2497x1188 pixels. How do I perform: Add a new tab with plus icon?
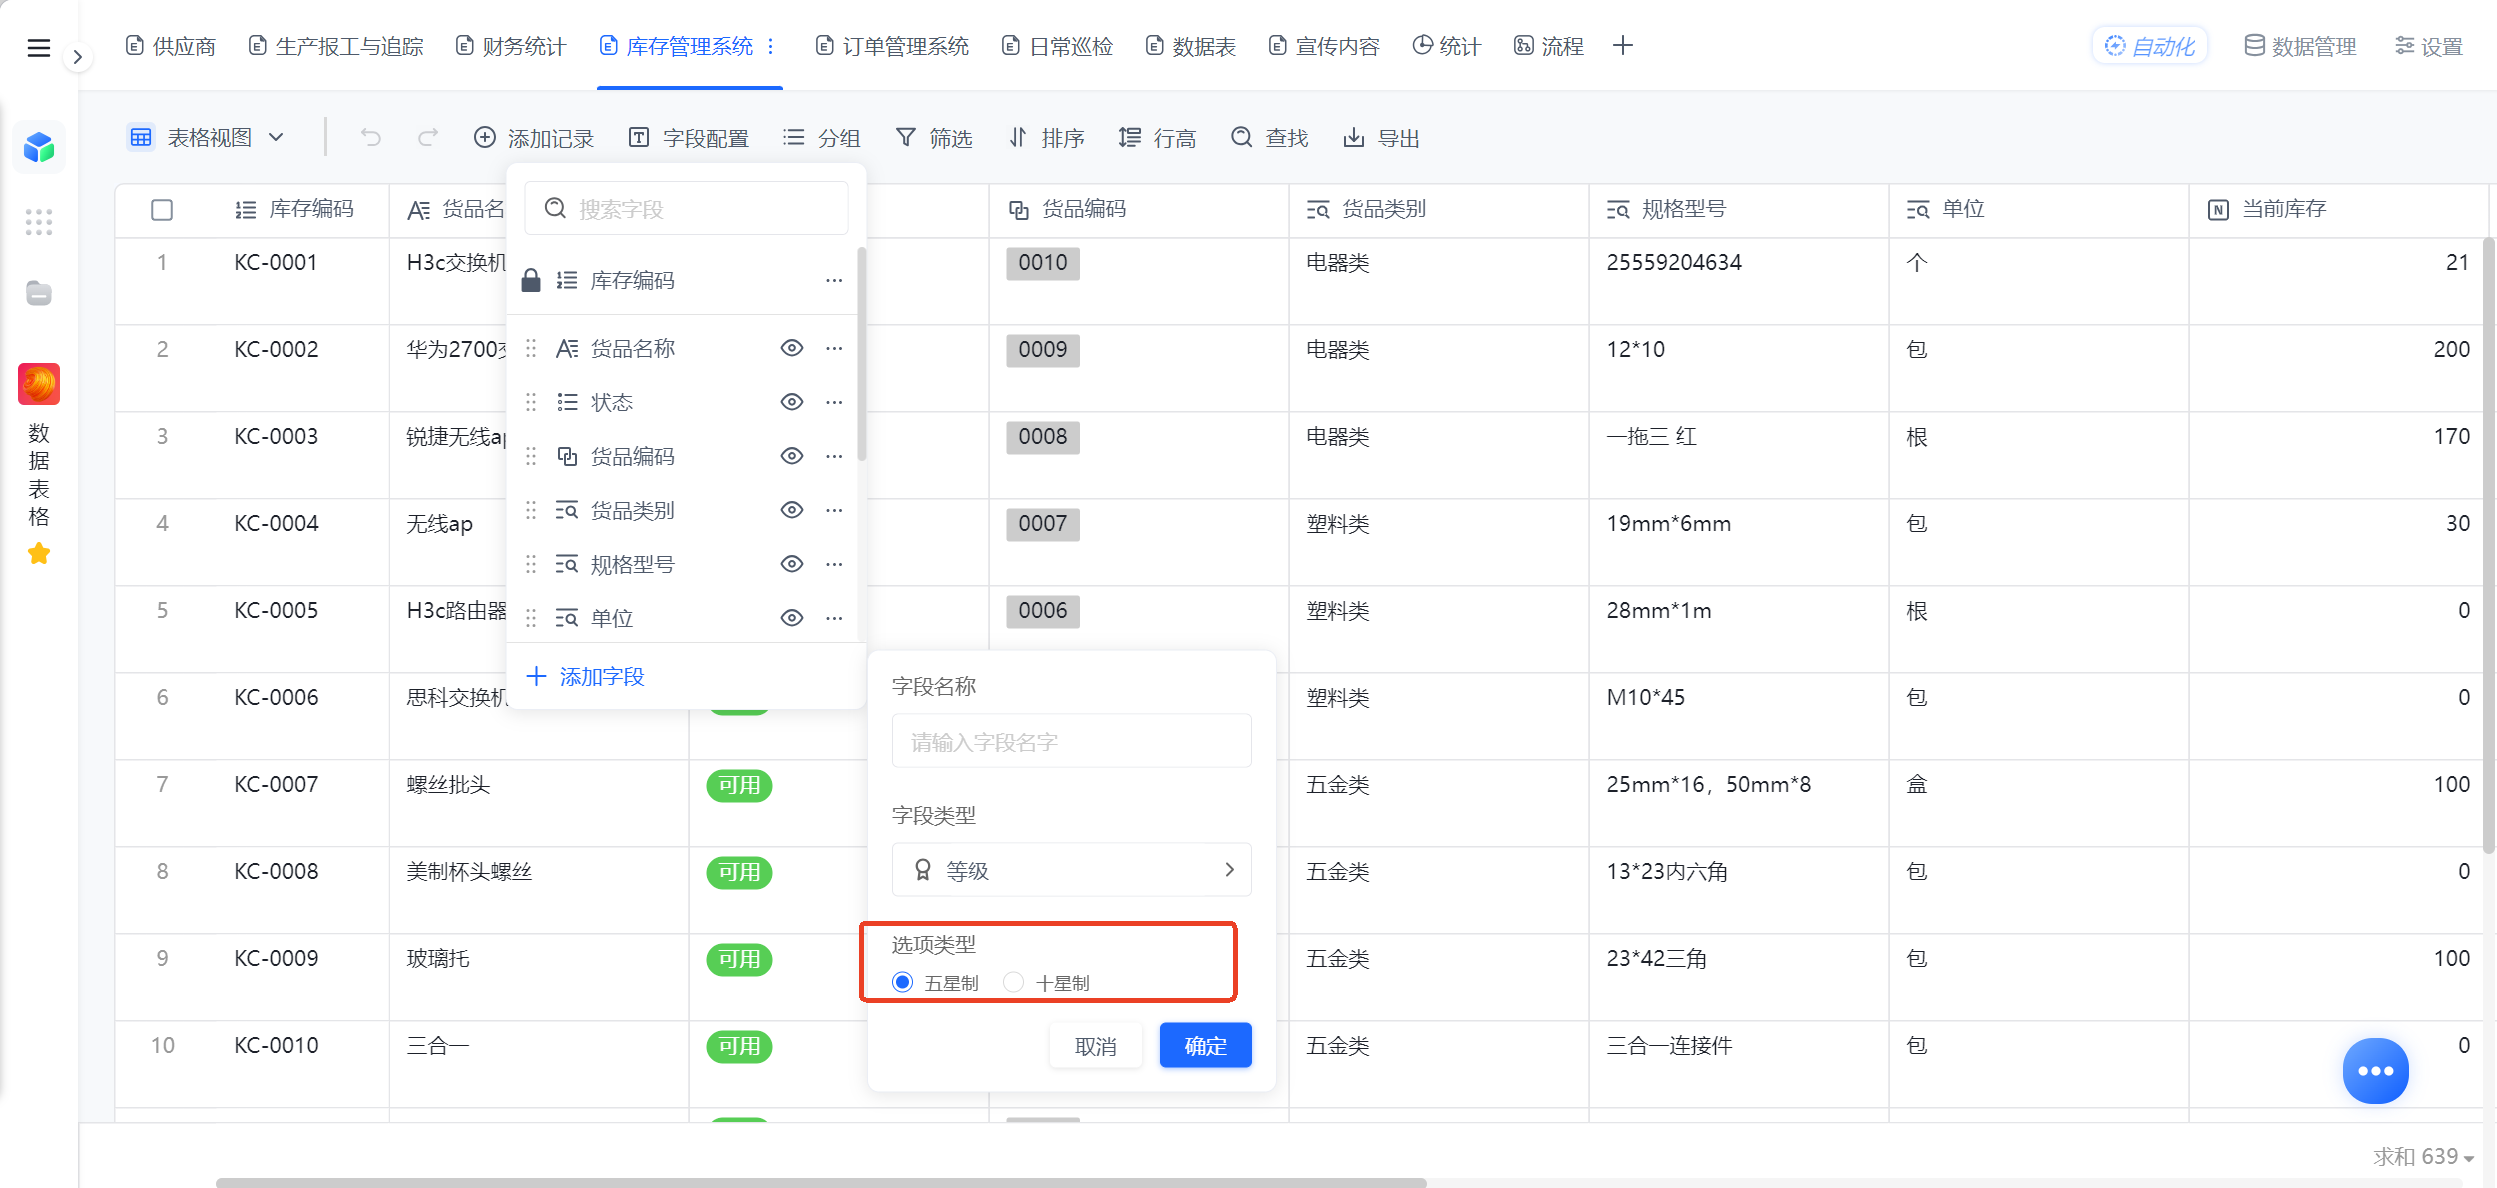pyautogui.click(x=1623, y=46)
